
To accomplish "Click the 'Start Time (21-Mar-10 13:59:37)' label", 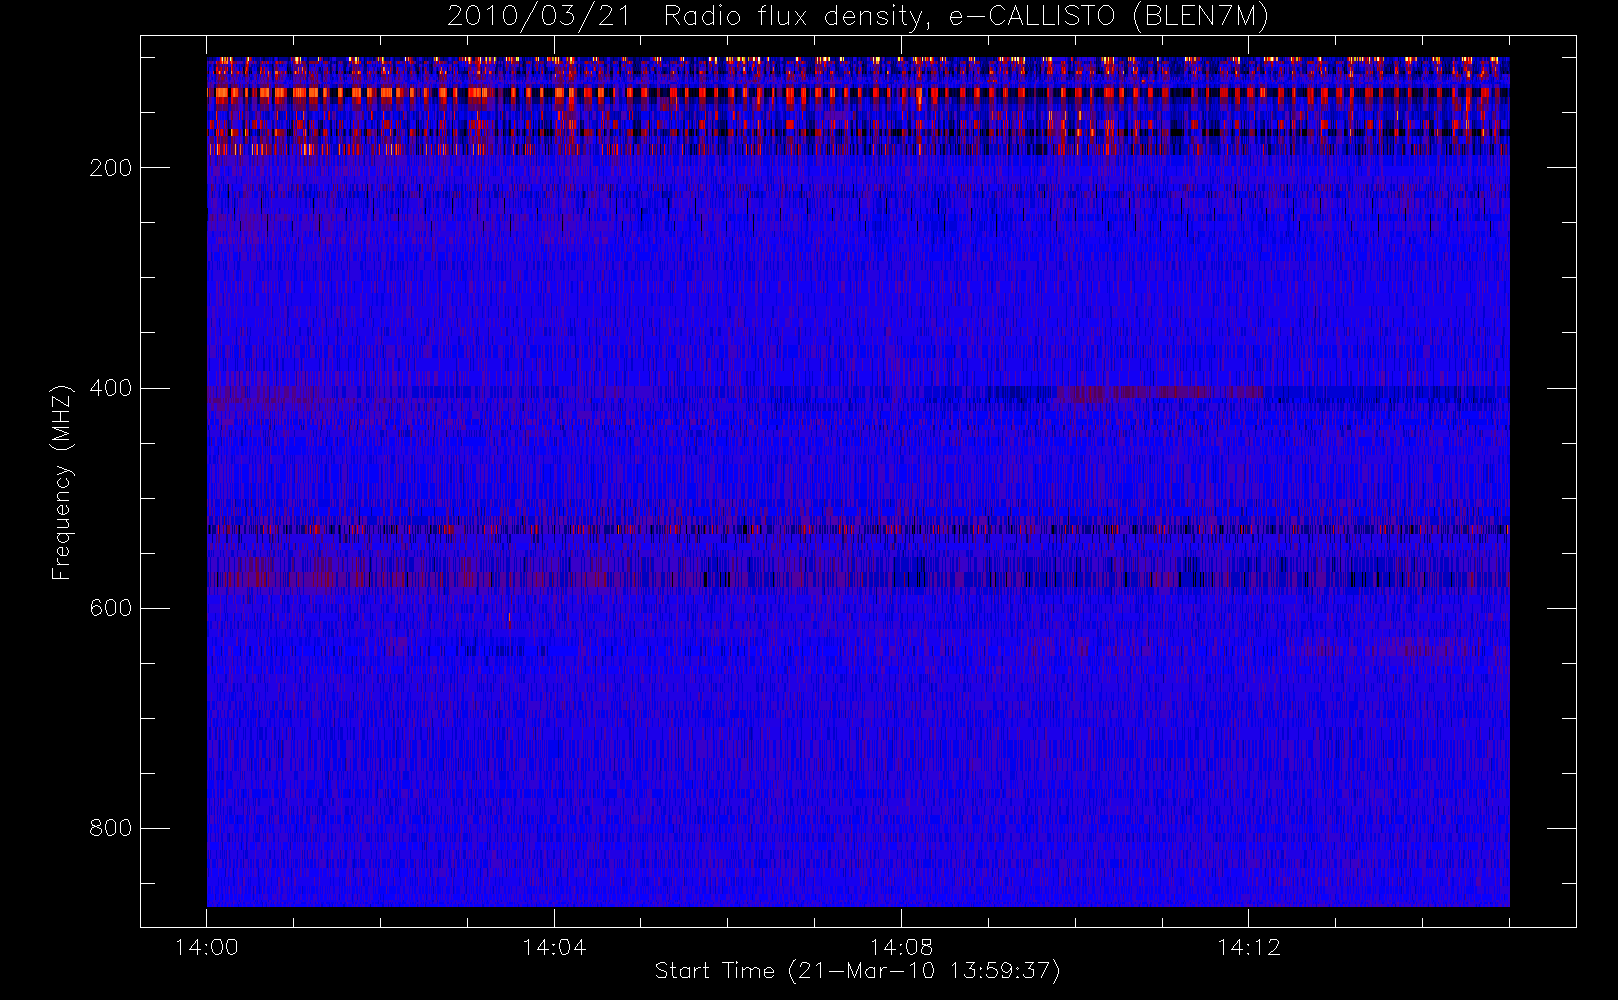I will (857, 971).
